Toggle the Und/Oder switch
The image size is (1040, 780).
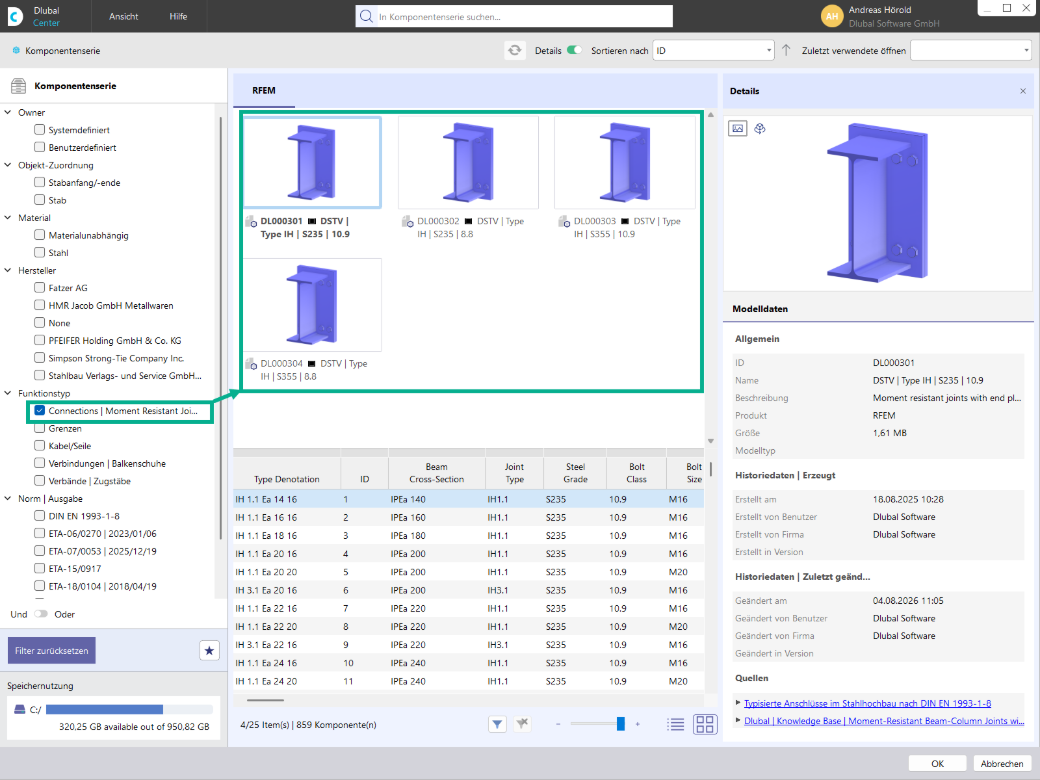[41, 614]
